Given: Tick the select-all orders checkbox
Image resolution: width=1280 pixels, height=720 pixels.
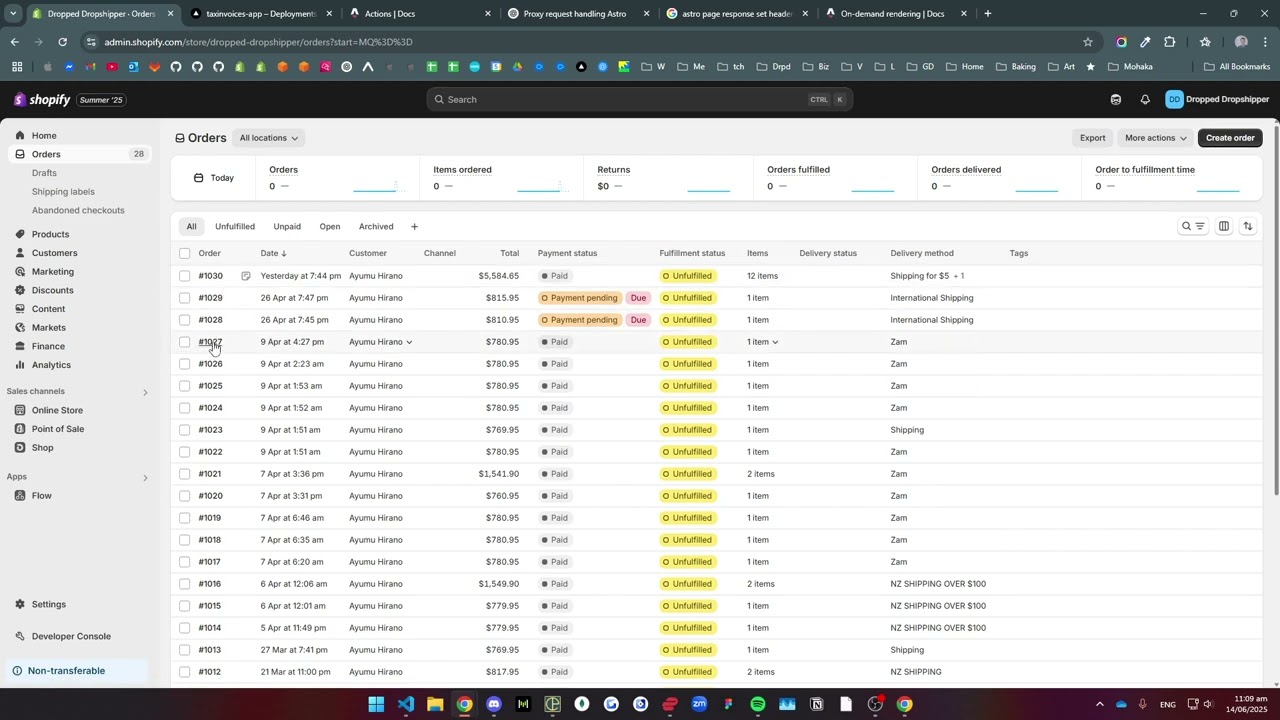Looking at the screenshot, I should click(x=184, y=253).
